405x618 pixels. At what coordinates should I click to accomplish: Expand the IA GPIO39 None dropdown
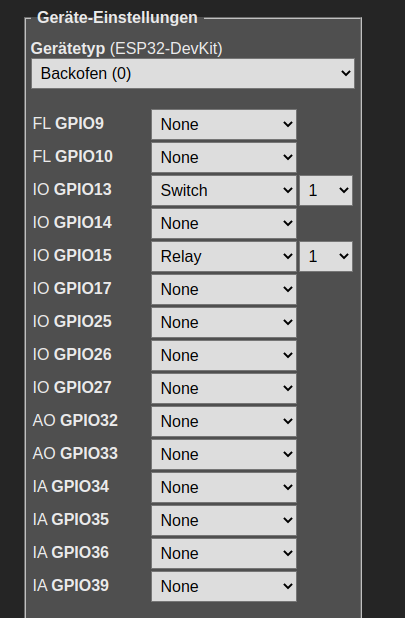coord(224,586)
